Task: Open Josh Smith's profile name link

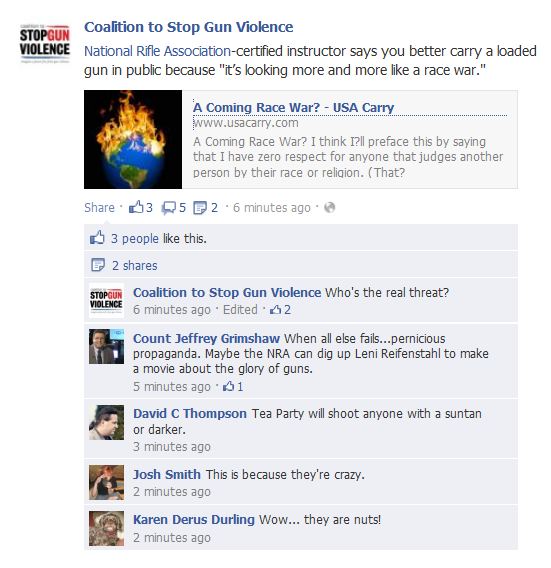Action: click(167, 474)
